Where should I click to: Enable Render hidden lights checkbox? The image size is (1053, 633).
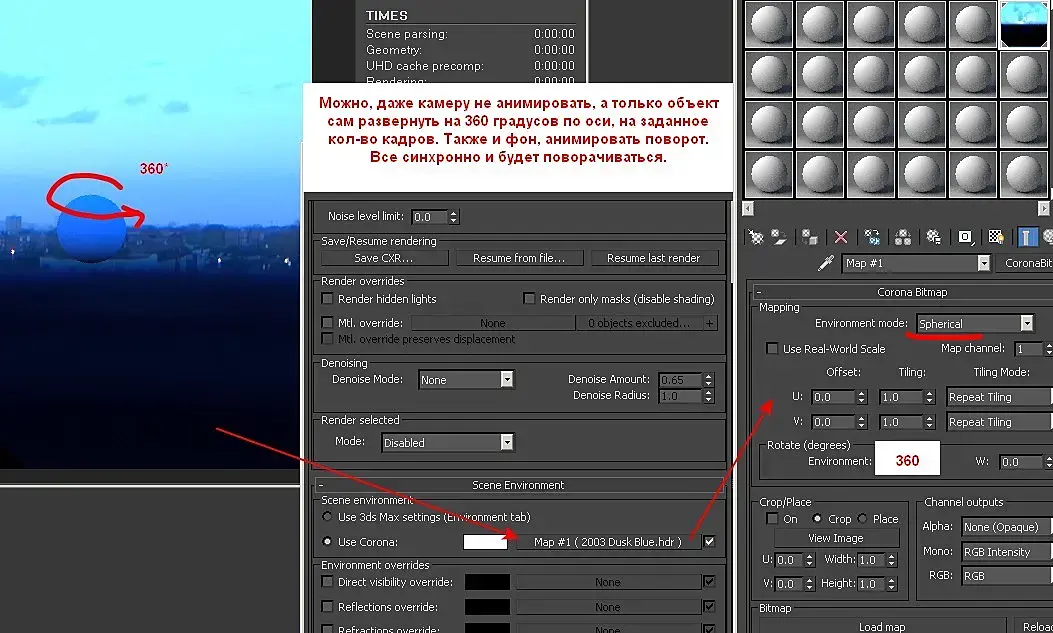coord(327,298)
